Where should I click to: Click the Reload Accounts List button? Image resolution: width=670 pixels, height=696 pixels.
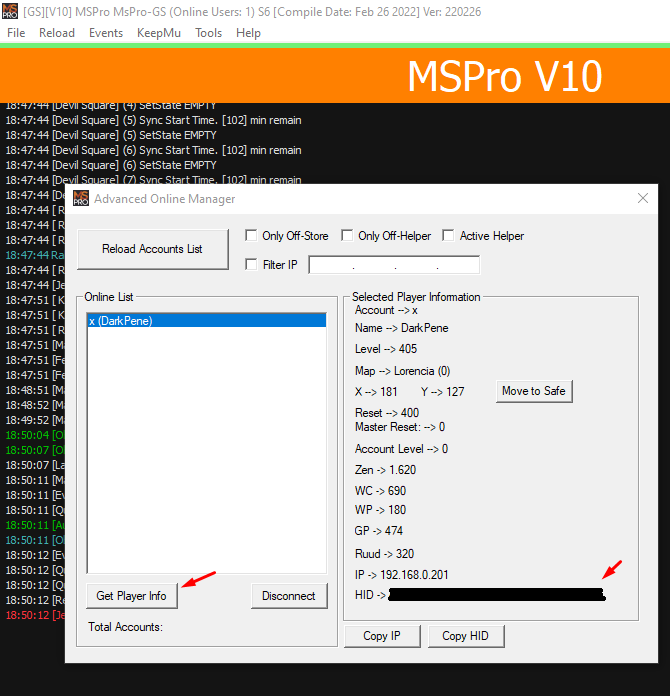pyautogui.click(x=152, y=249)
